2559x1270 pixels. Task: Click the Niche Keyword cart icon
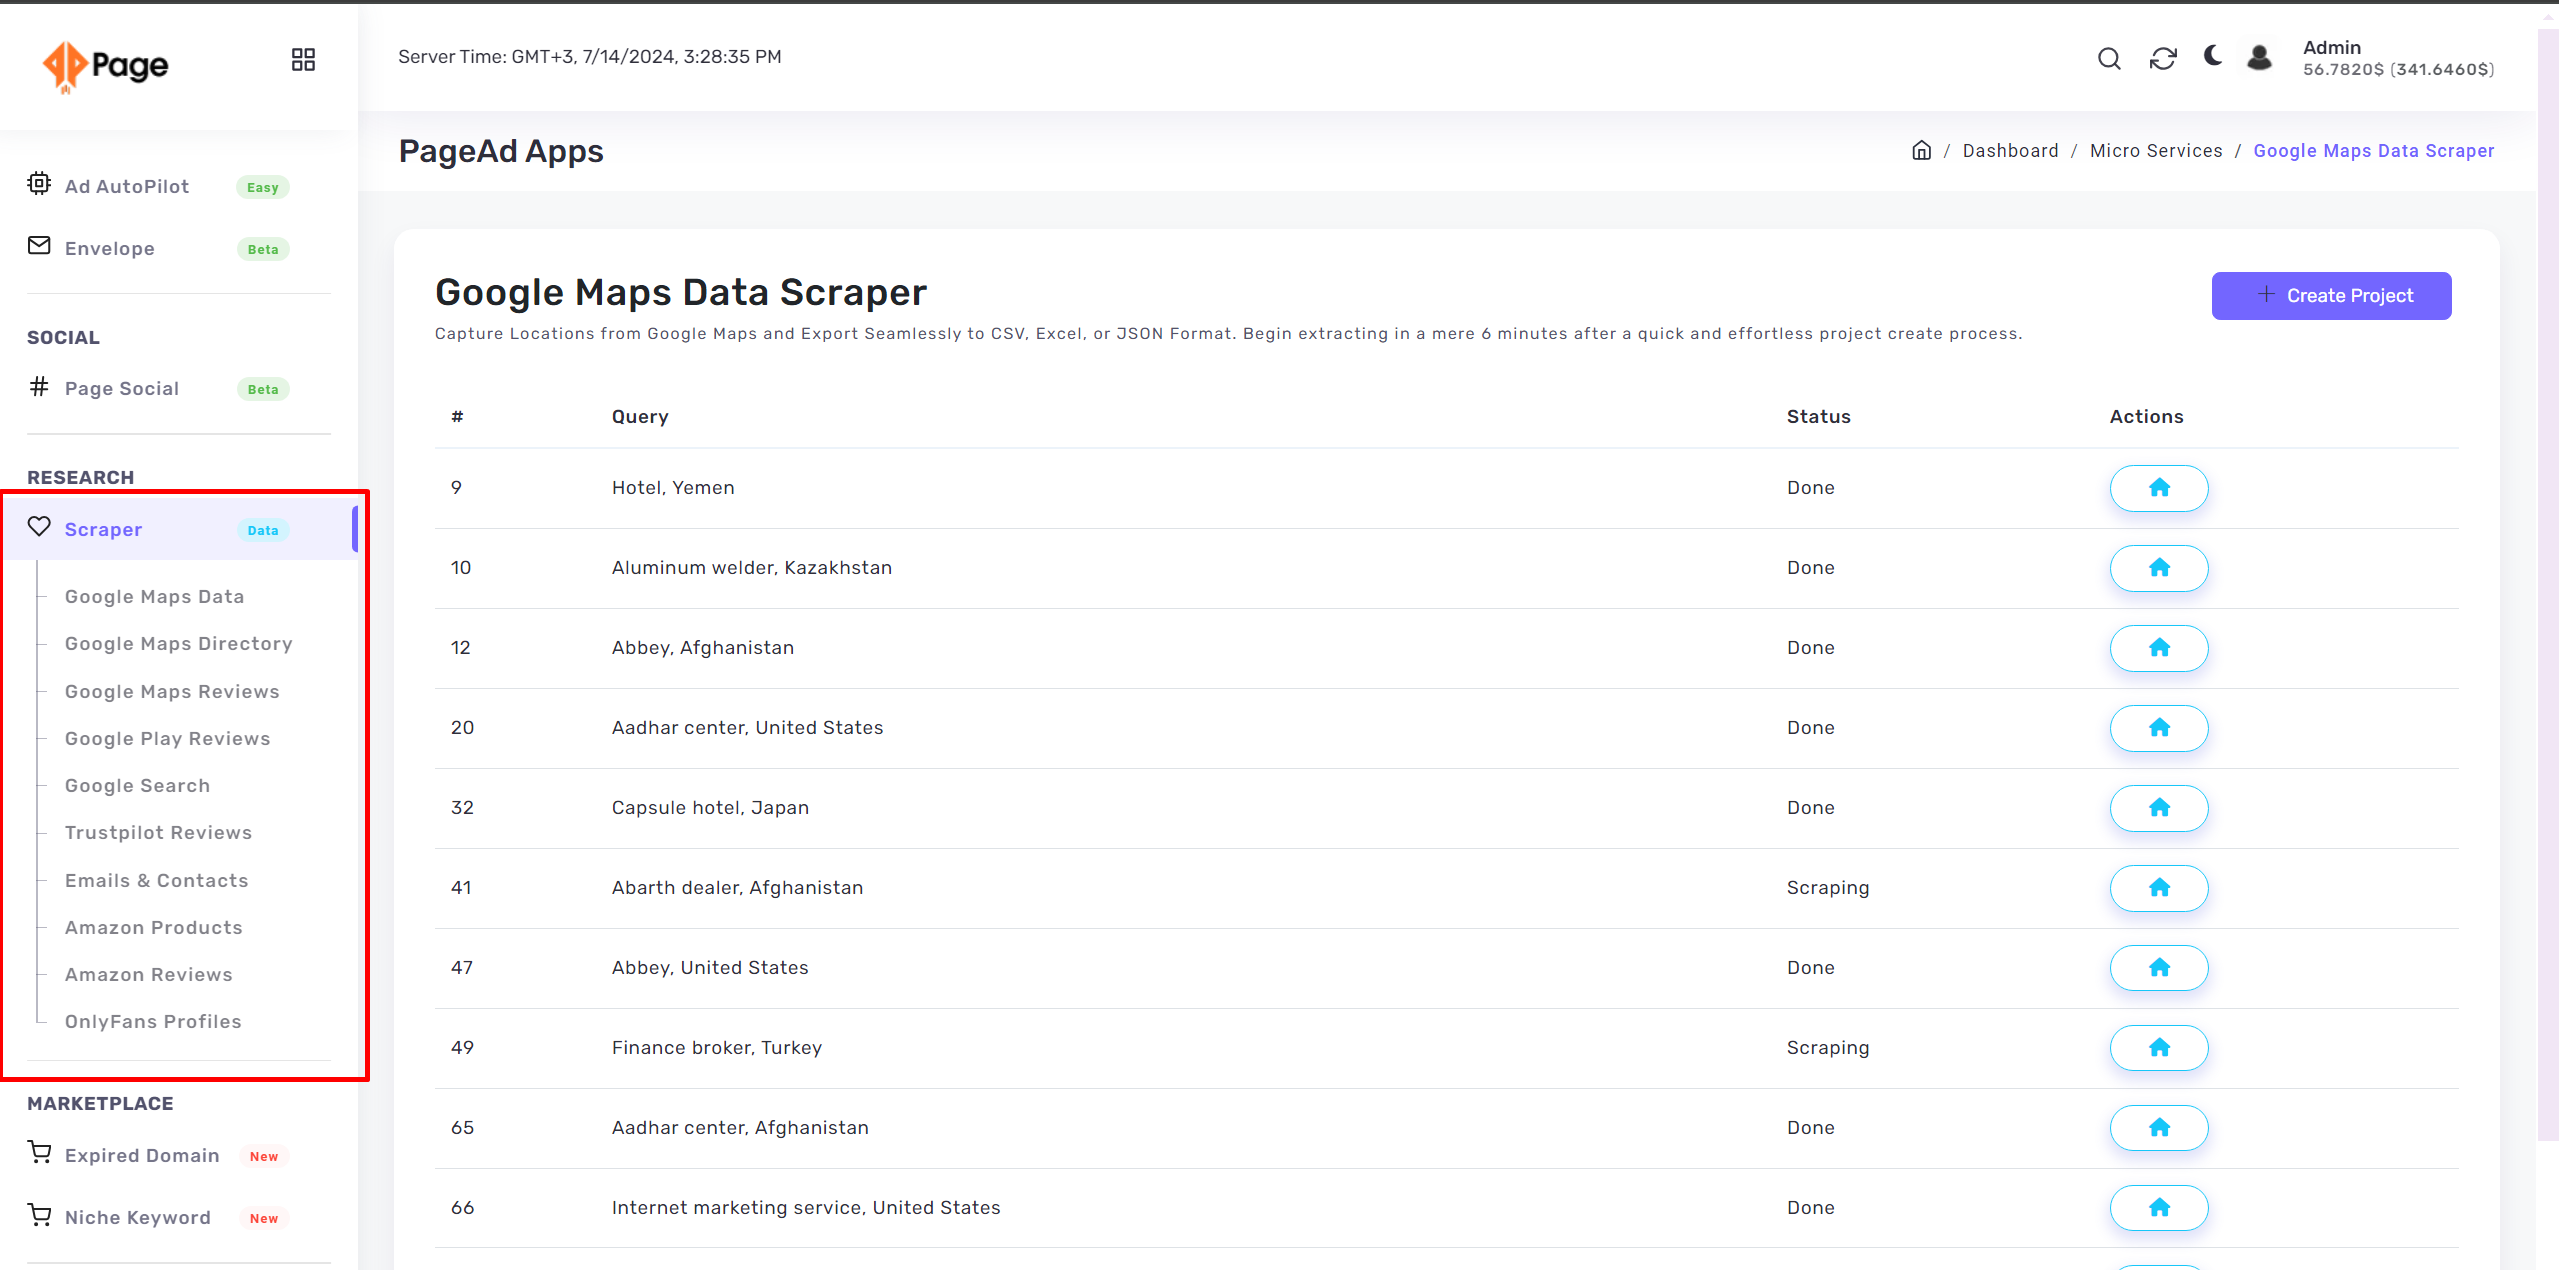(39, 1215)
